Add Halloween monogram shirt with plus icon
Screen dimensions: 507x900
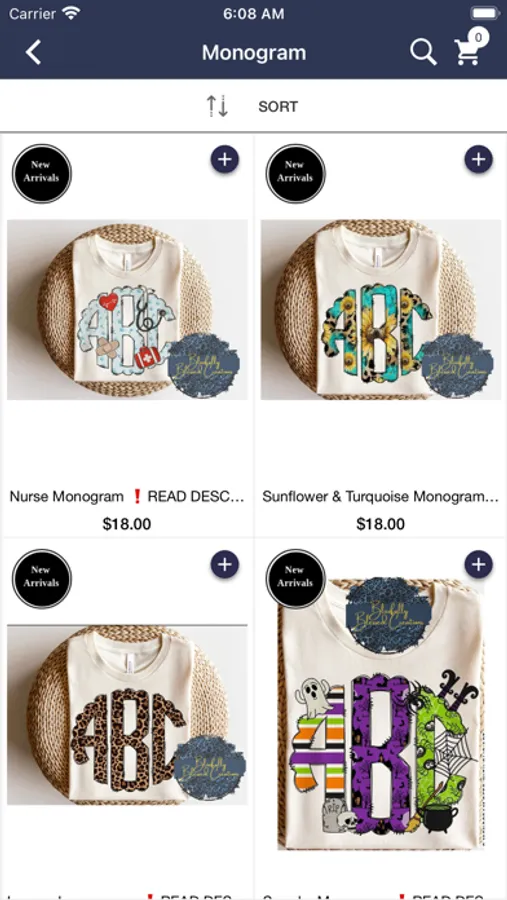(x=478, y=564)
